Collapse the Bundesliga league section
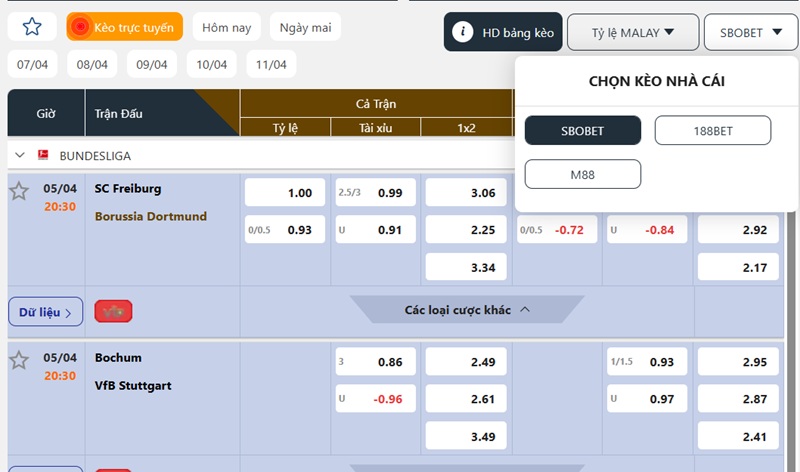 click(20, 155)
